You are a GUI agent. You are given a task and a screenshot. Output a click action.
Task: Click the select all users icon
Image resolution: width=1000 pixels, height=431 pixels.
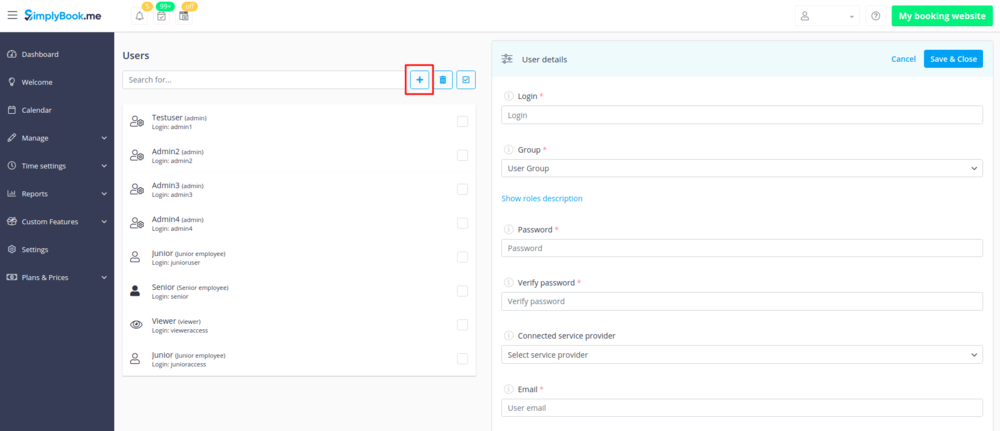pos(466,80)
